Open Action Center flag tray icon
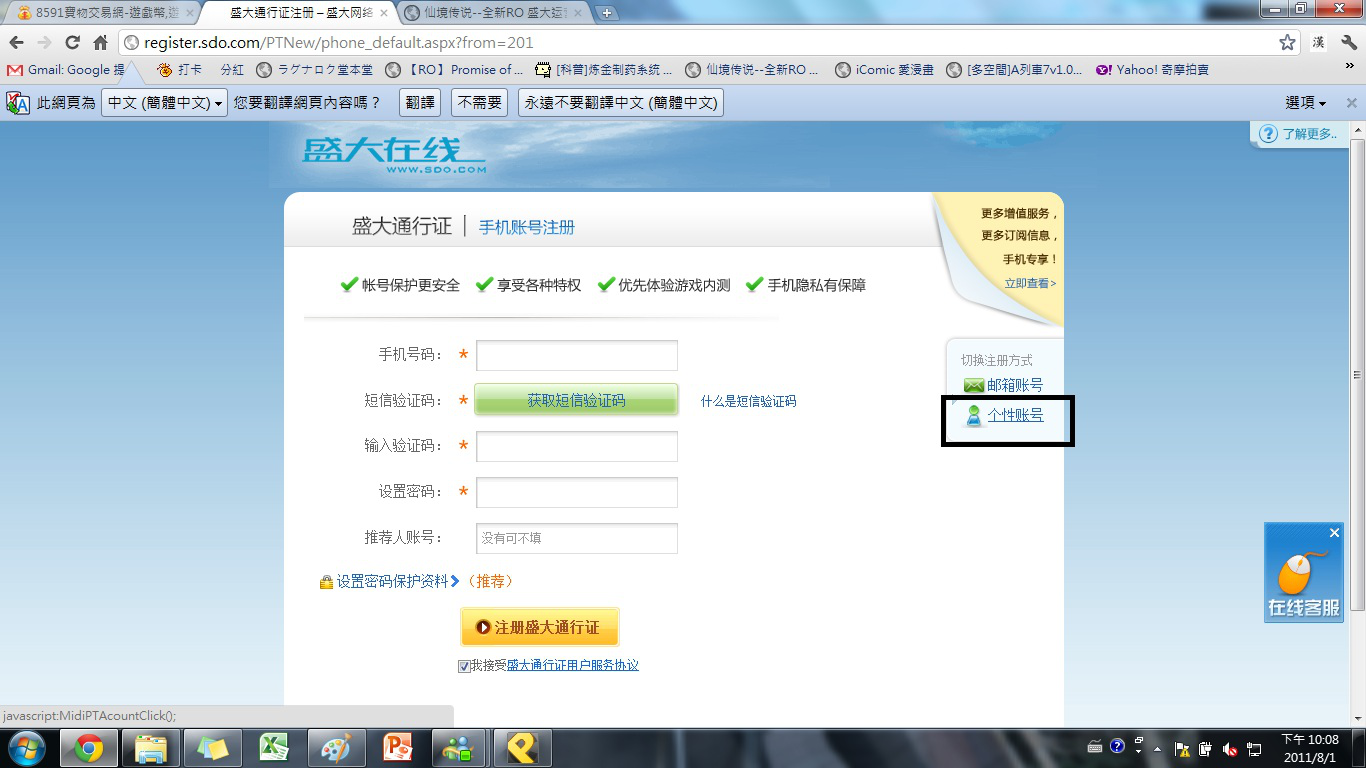Viewport: 1366px width, 768px height. tap(1181, 748)
